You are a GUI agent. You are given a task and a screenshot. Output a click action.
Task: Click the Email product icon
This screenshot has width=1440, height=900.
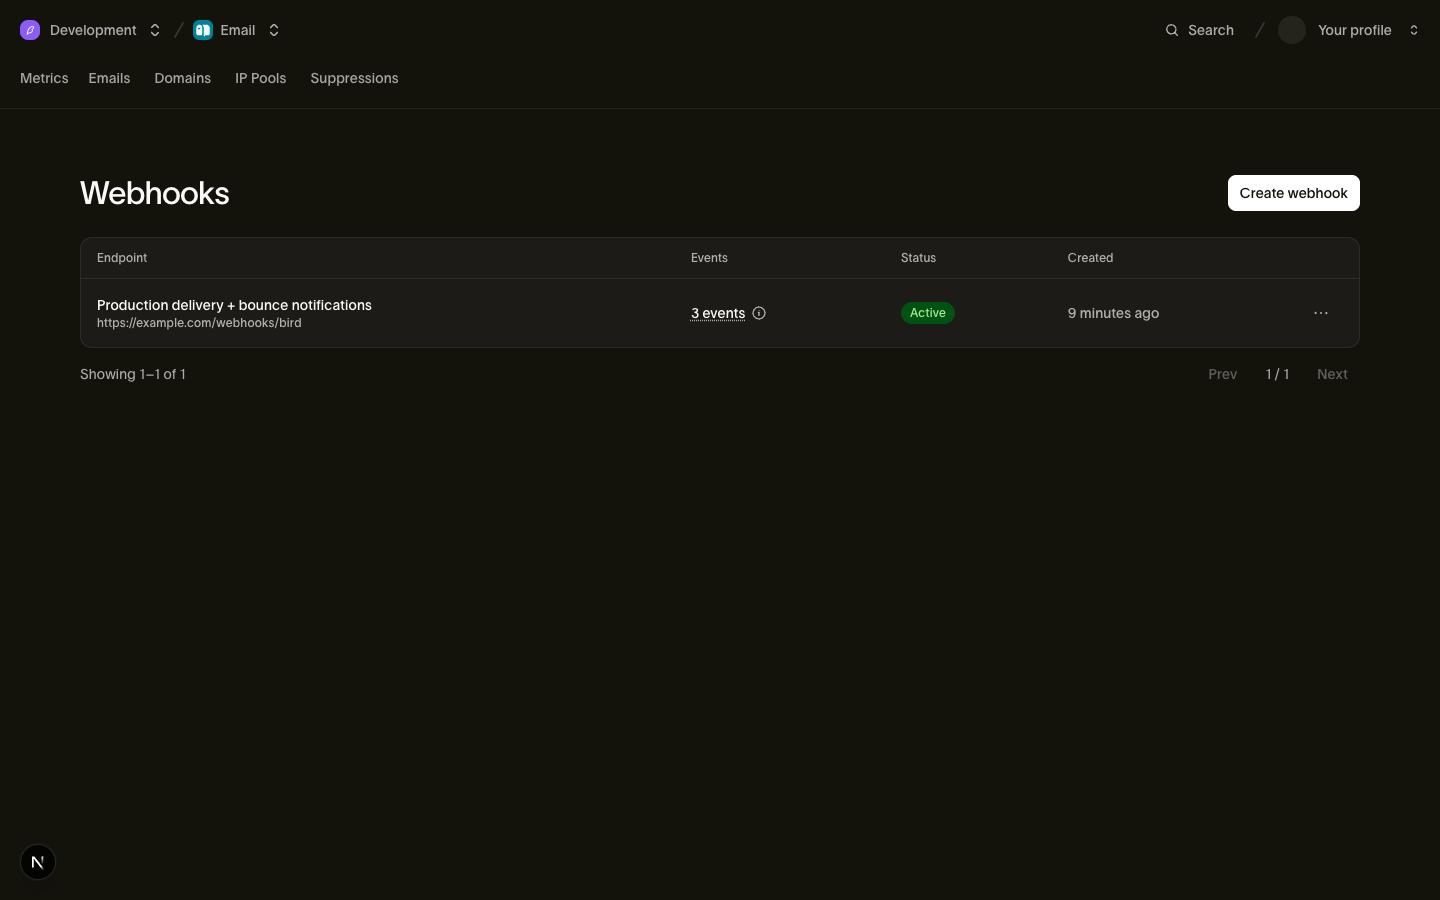coord(203,30)
